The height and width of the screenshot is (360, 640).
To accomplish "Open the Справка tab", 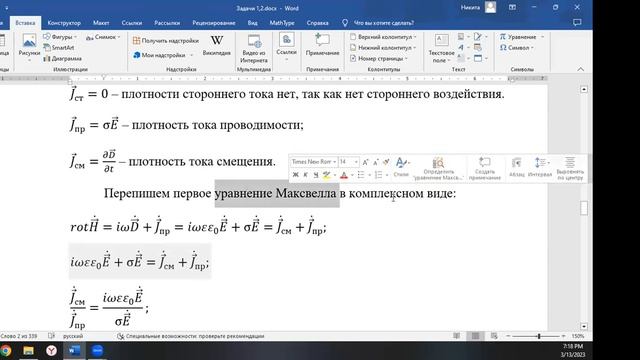I will [x=317, y=23].
